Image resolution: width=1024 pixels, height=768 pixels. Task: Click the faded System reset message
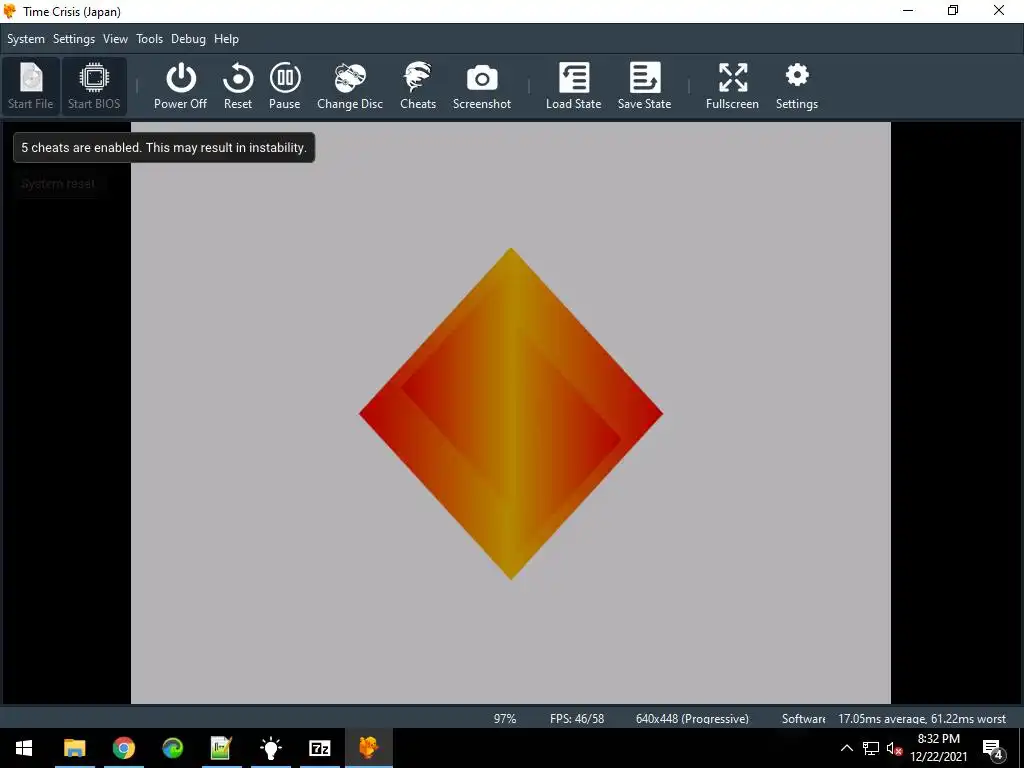58,184
